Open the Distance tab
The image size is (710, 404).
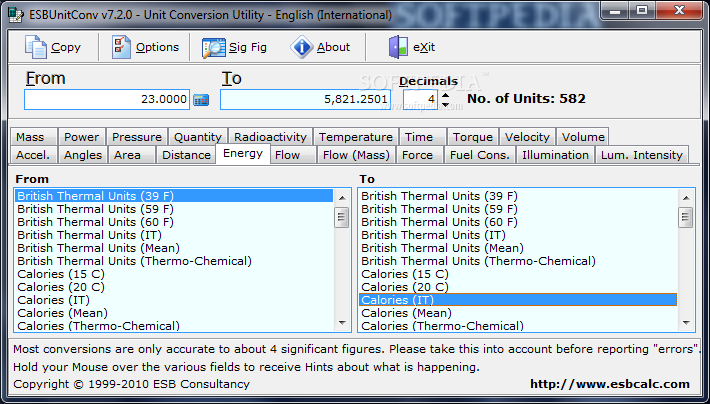[187, 155]
